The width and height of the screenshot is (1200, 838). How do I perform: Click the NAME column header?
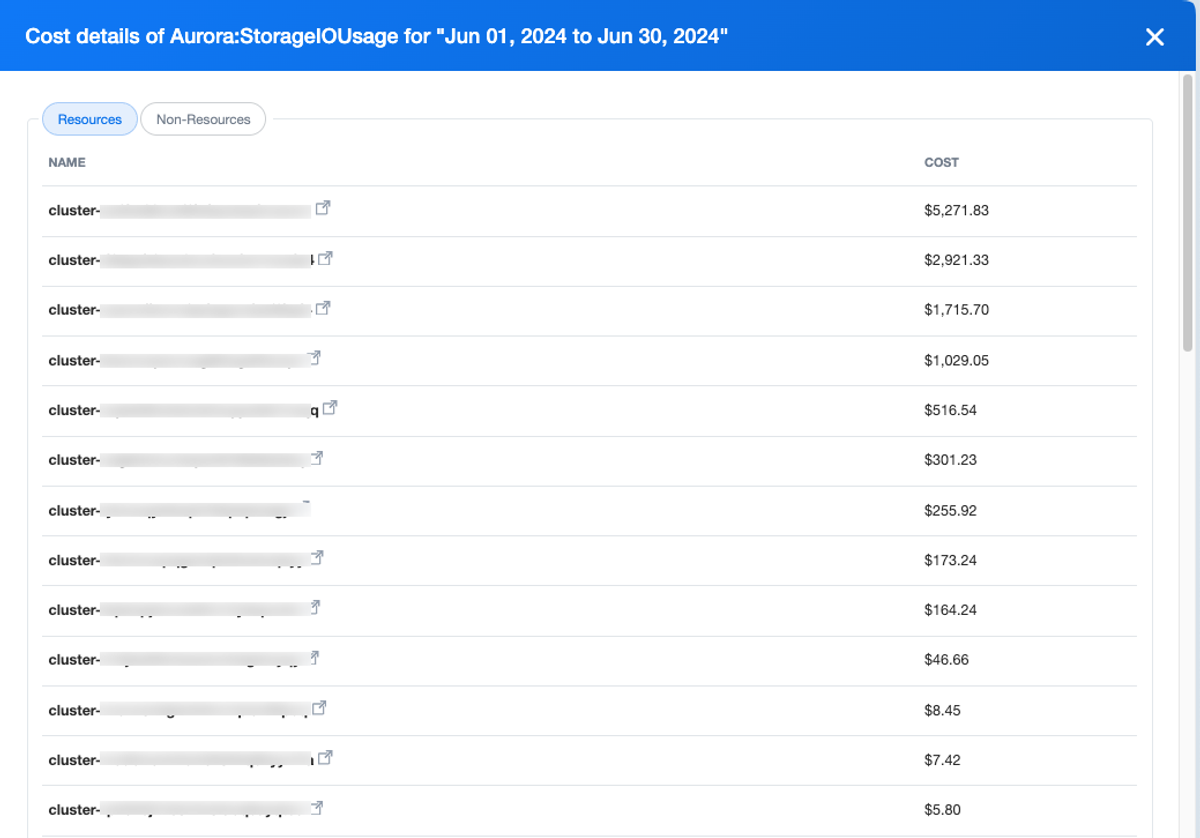67,162
